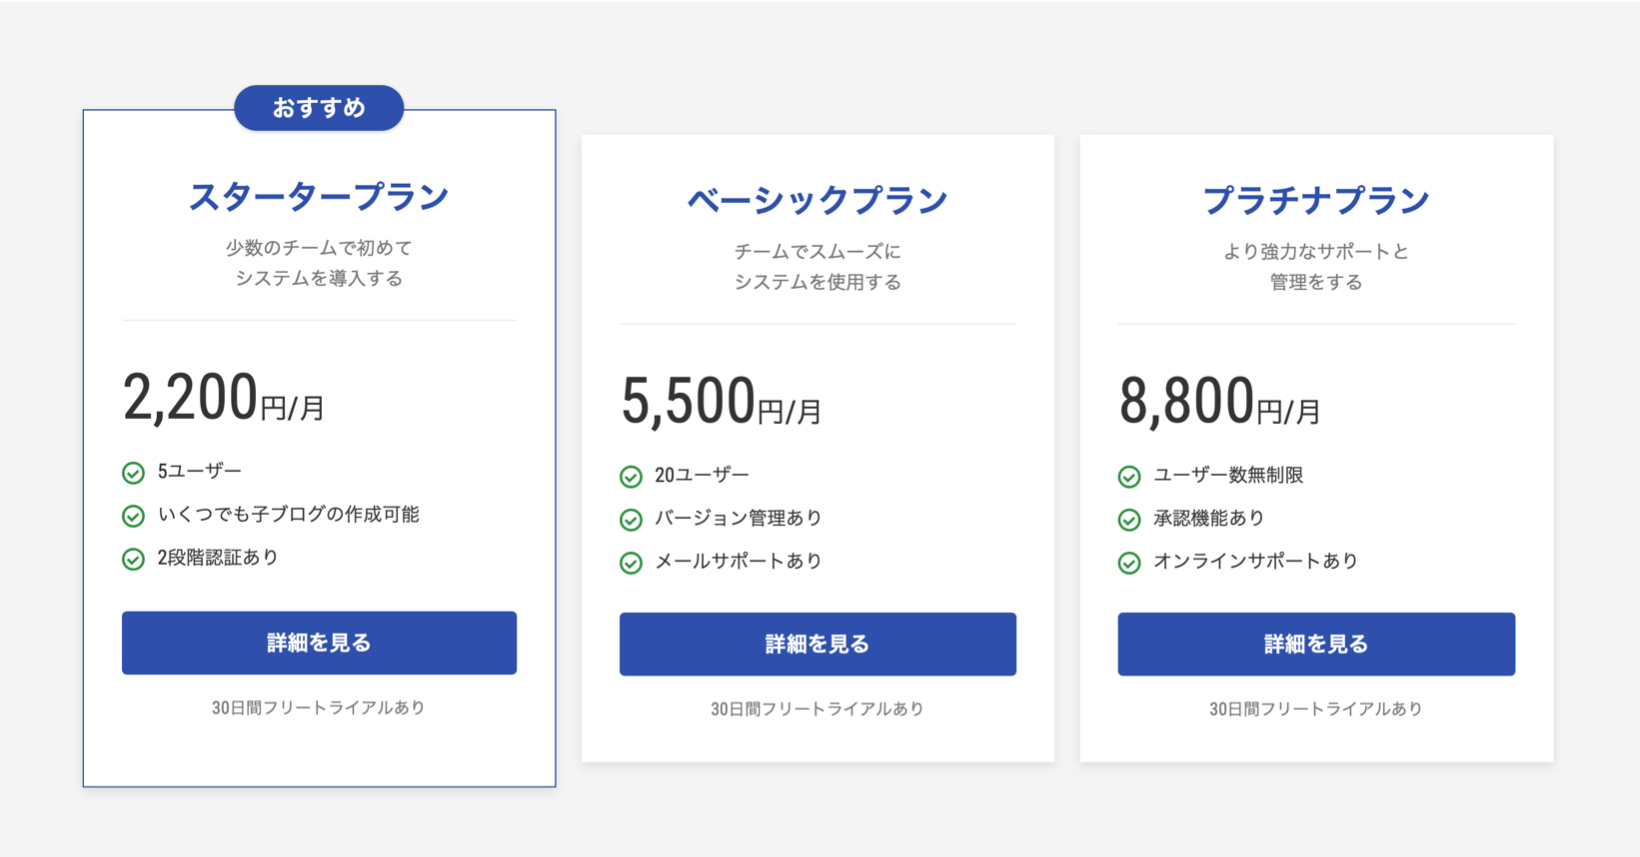The width and height of the screenshot is (1640, 857).
Task: Click the checkmark icon beside 2段階認証あり
Action: click(x=133, y=559)
